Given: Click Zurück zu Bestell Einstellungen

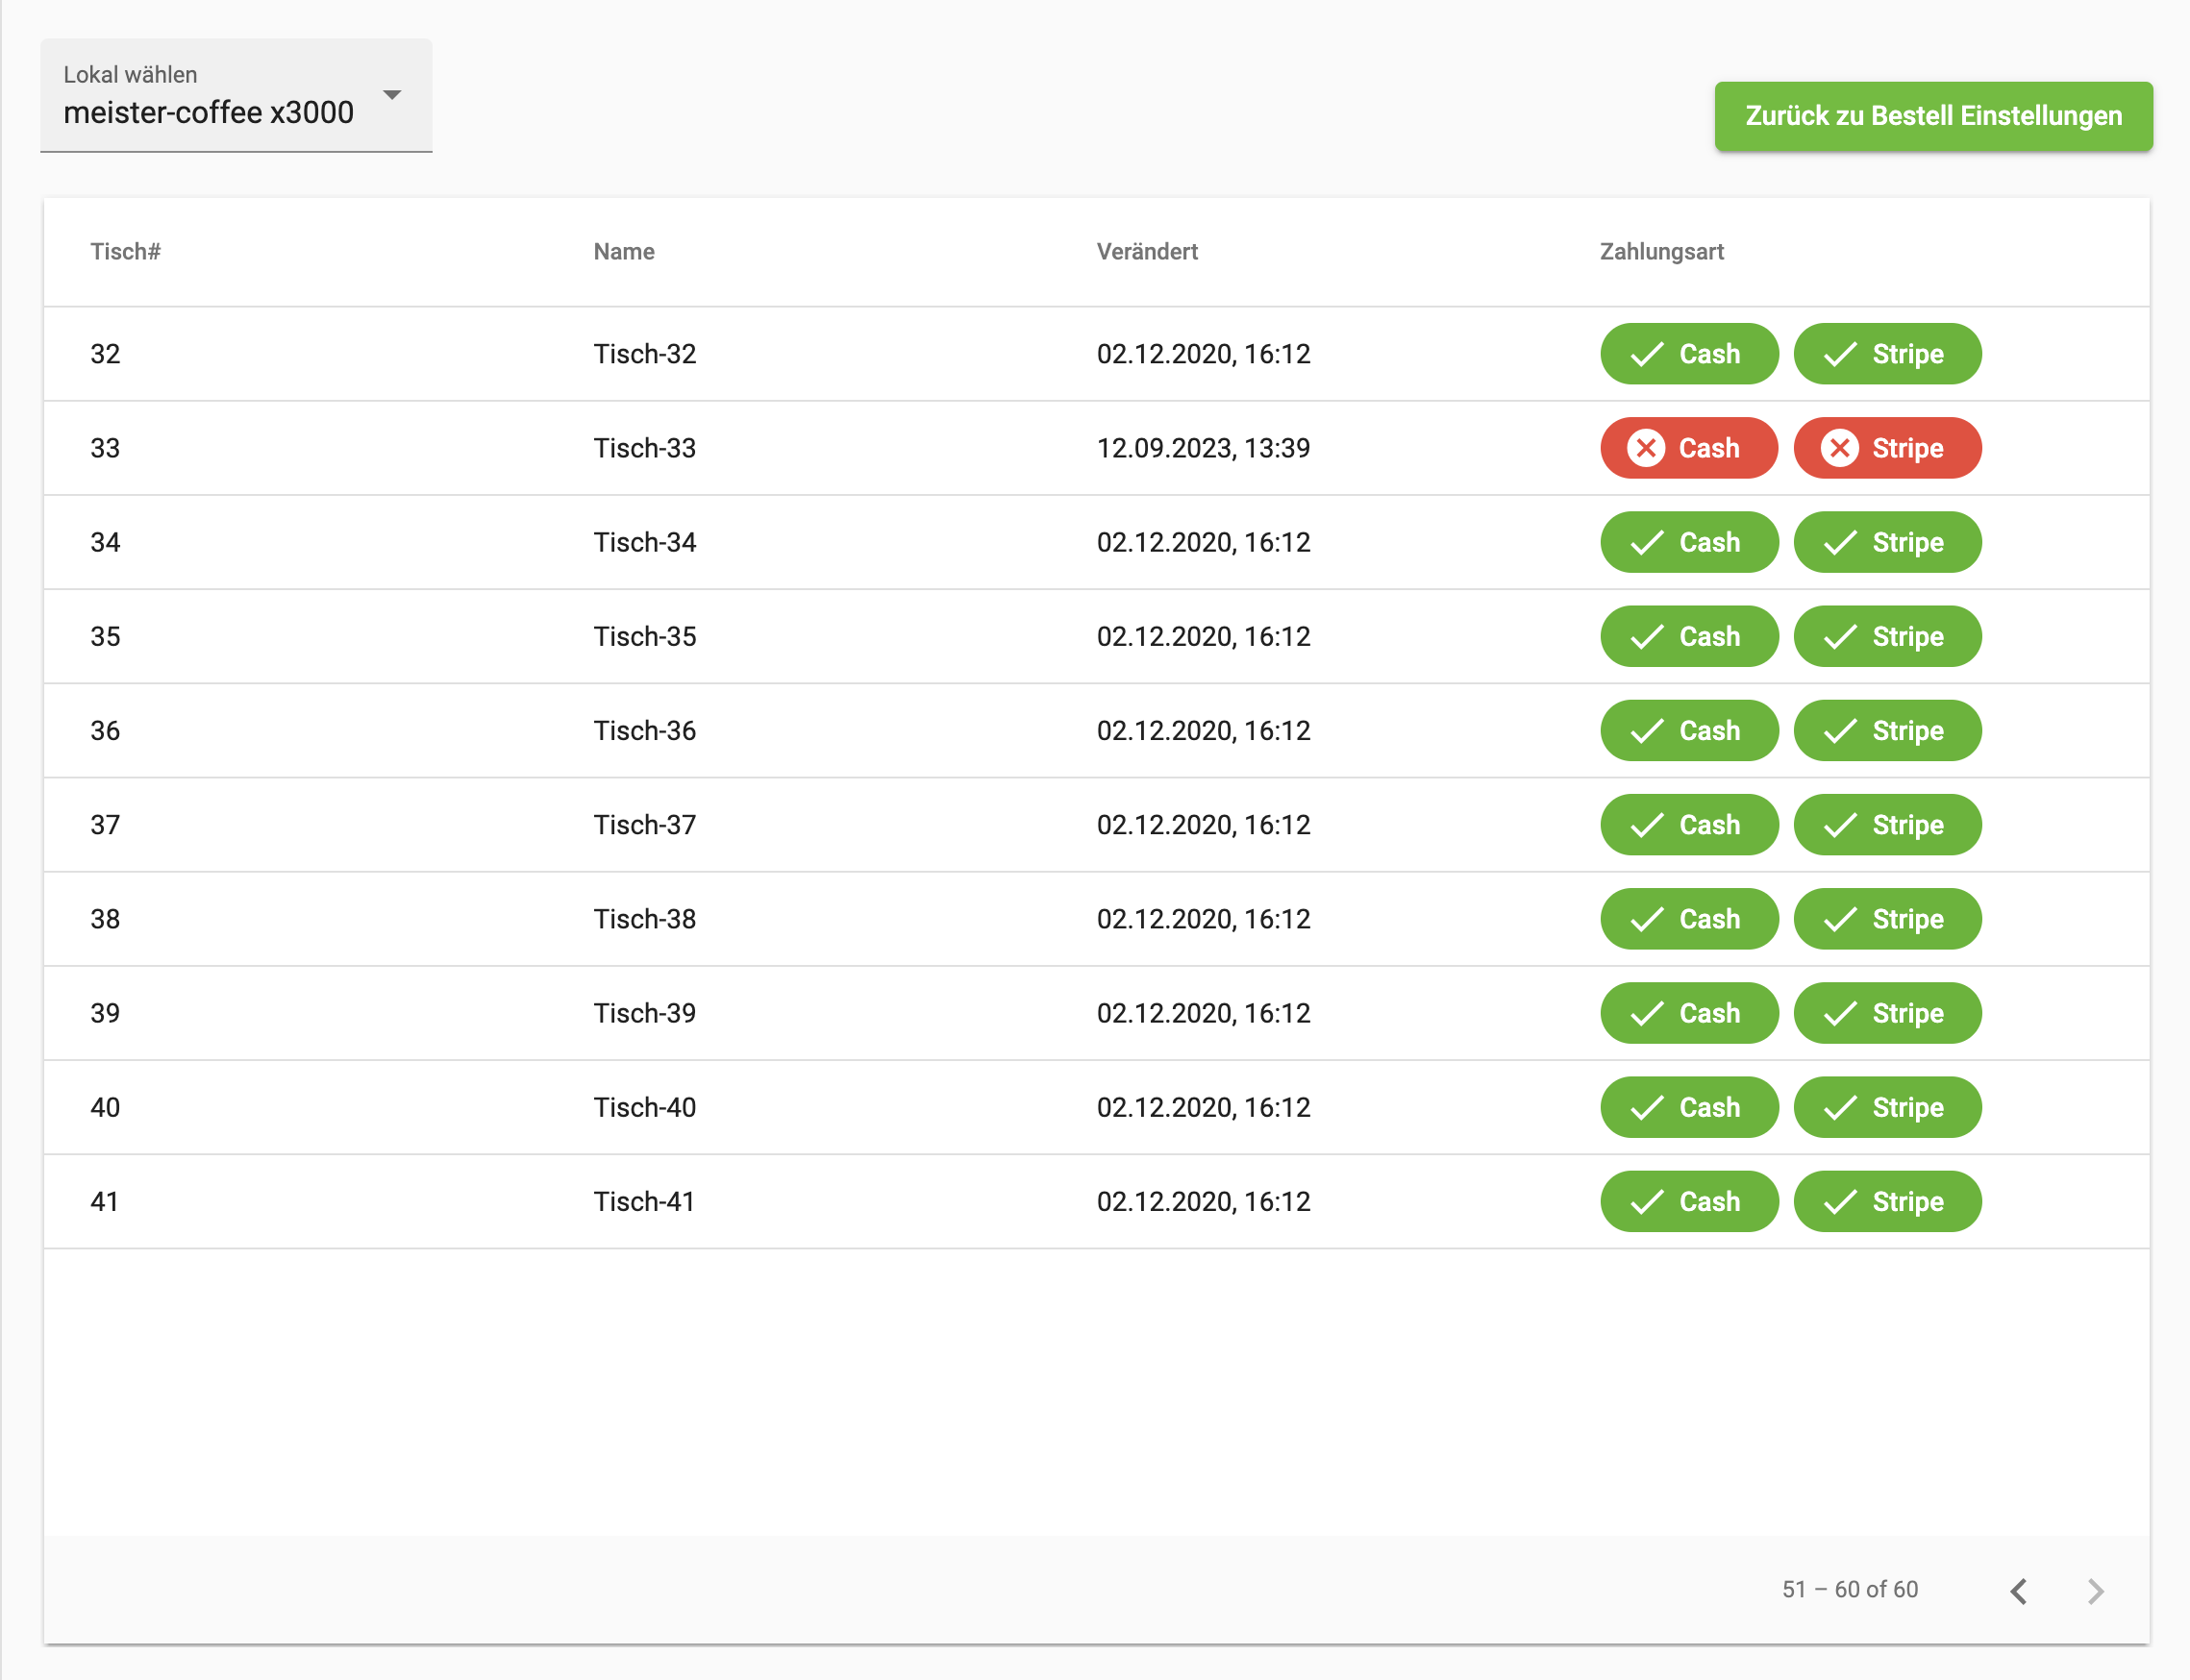Looking at the screenshot, I should (x=1934, y=116).
